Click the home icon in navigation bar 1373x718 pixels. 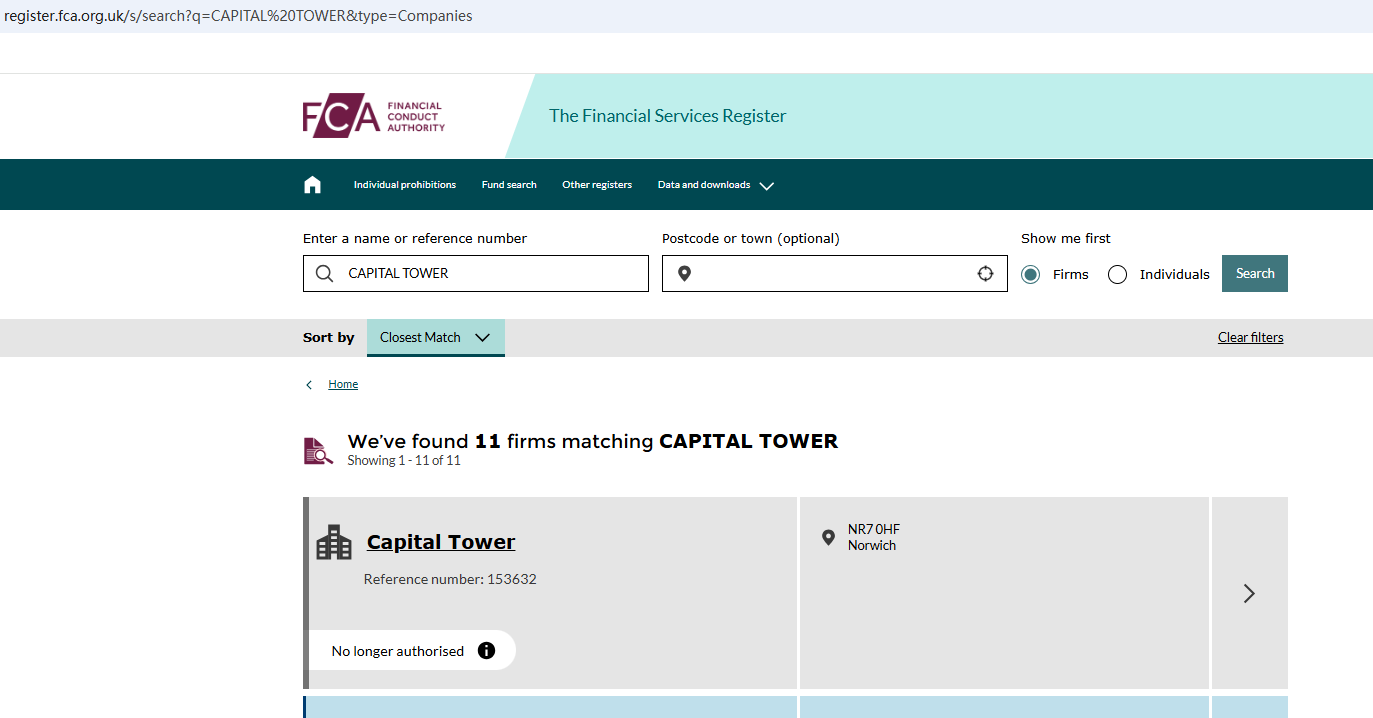(312, 185)
